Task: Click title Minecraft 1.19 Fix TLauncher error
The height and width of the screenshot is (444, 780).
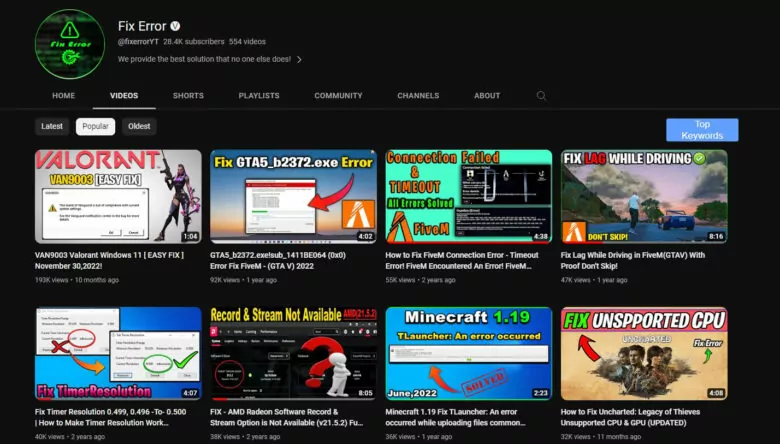Action: (x=456, y=417)
